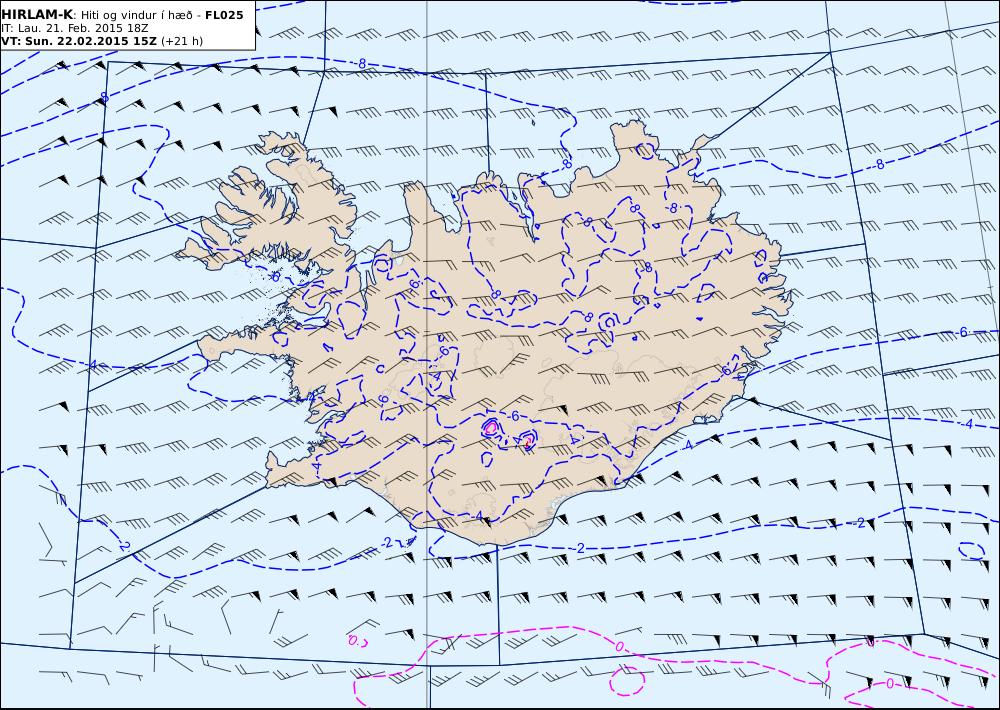Click the 'VT: Sun. 22.02.2015 15Z' valid time
Viewport: 1000px width, 710px height.
click(x=79, y=41)
